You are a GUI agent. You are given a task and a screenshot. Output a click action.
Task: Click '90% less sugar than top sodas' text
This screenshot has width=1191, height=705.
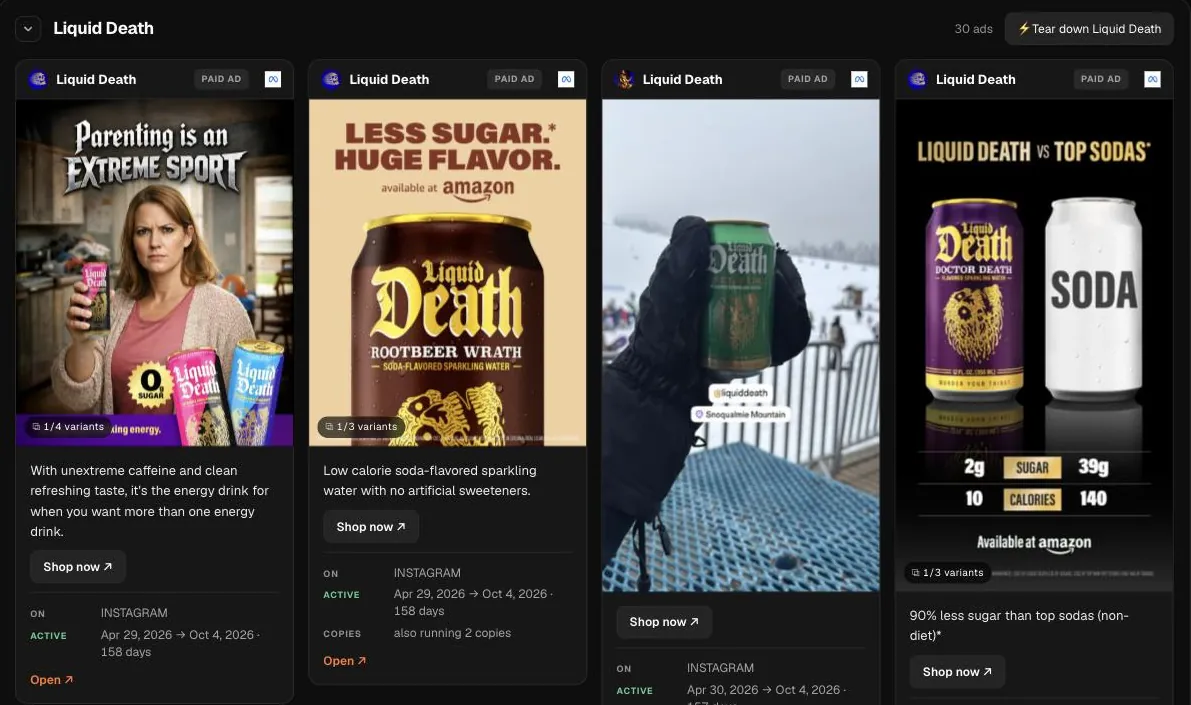(1019, 625)
